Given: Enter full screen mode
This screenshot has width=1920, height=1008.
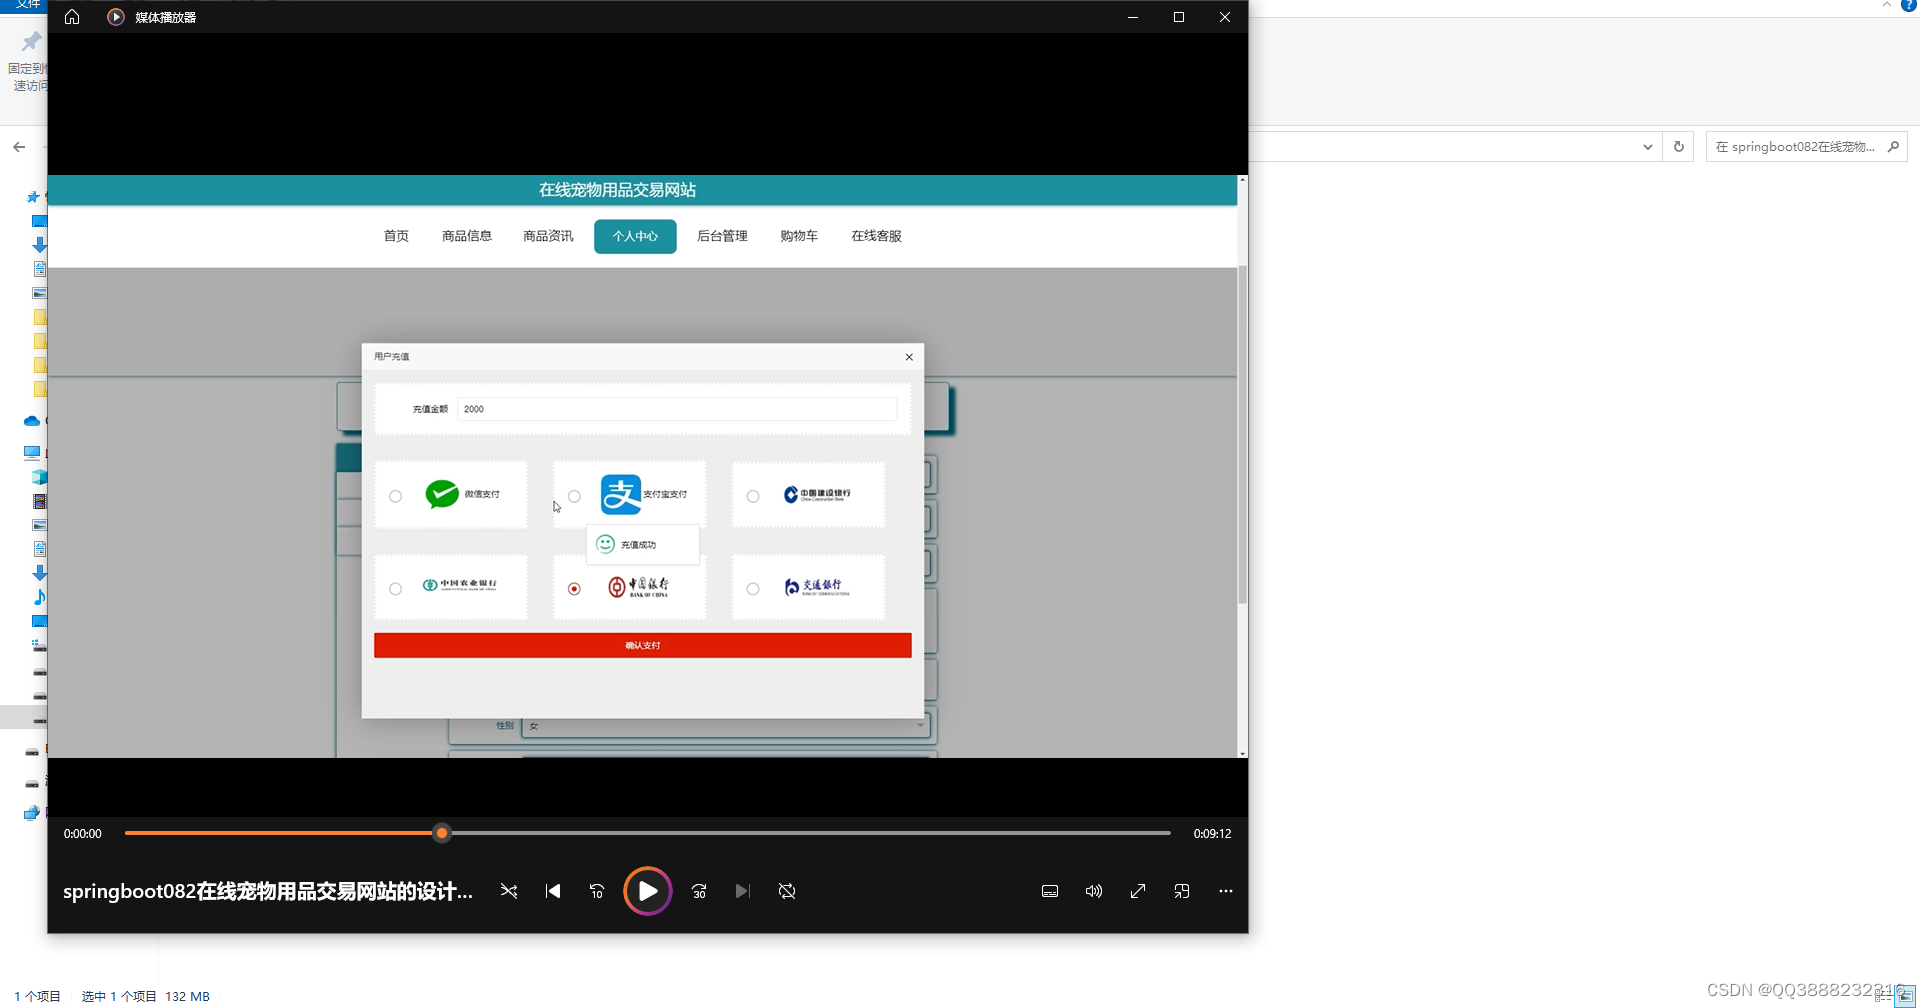Looking at the screenshot, I should point(1138,891).
